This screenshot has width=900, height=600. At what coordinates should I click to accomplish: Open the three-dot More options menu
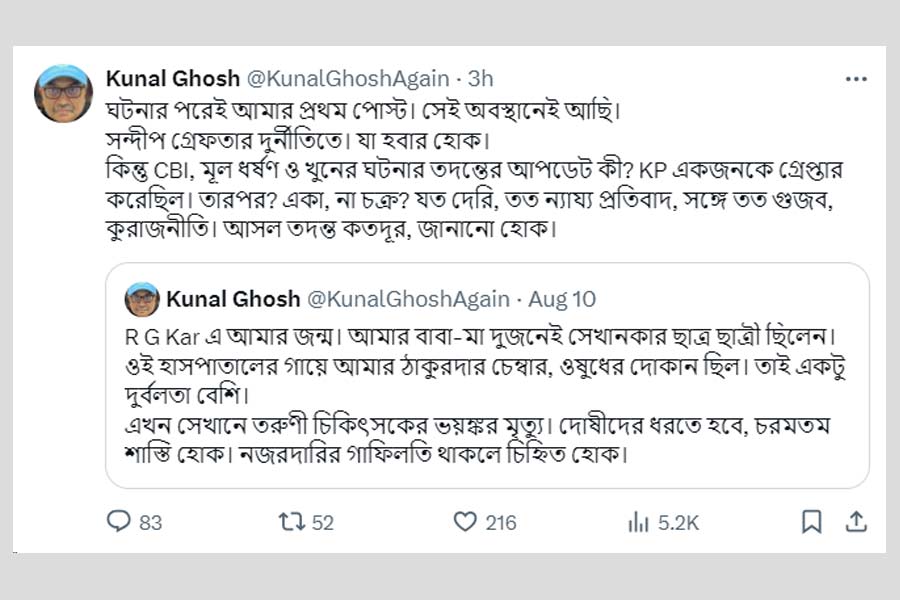856,78
